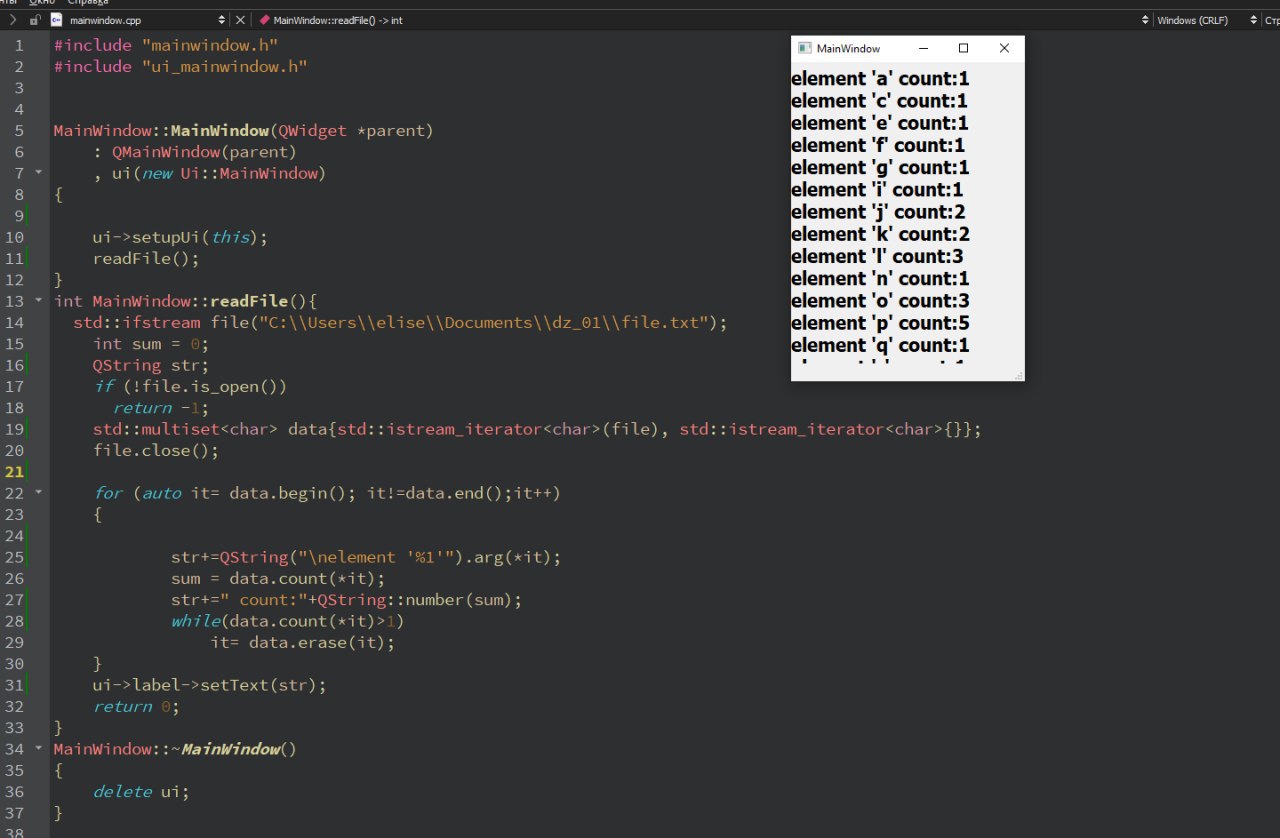
Task: Click the file.txt path string on line 14
Action: pyautogui.click(x=484, y=322)
